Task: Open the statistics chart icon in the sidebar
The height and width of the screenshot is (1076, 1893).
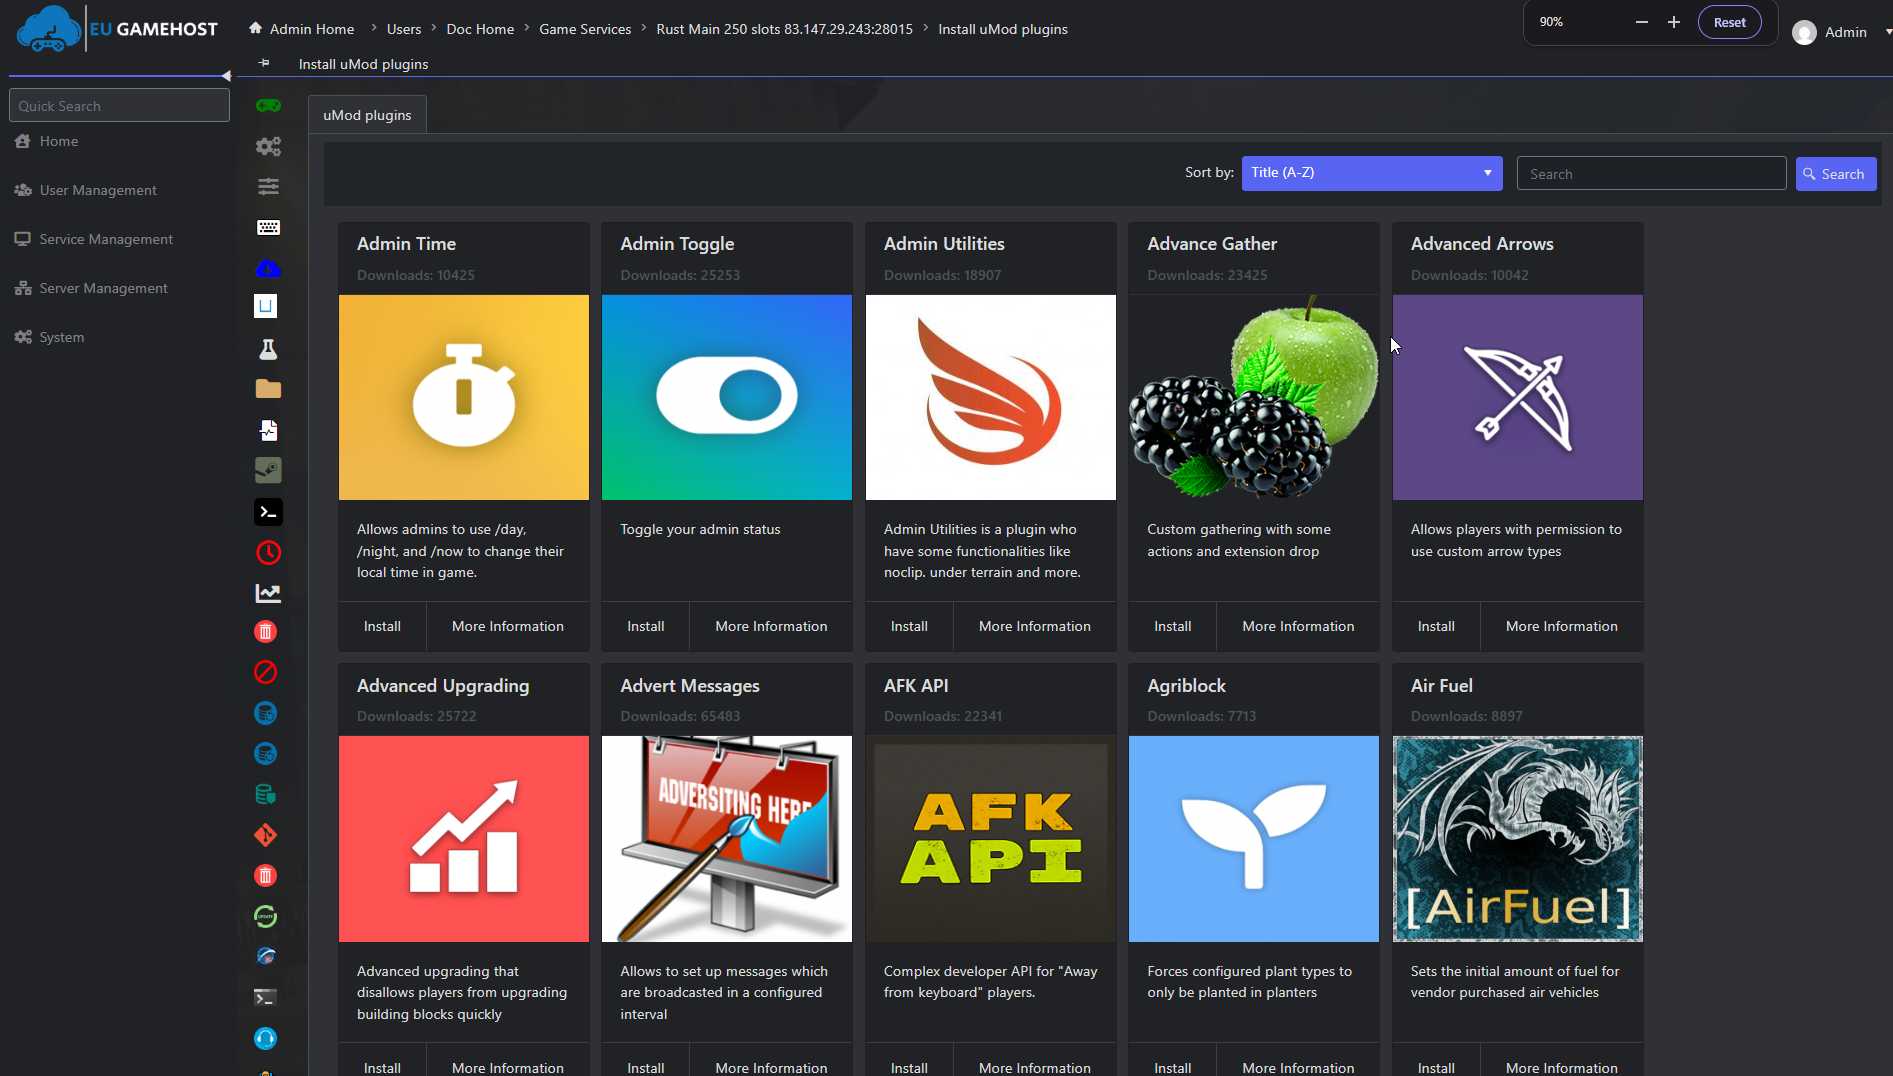Action: (x=267, y=592)
